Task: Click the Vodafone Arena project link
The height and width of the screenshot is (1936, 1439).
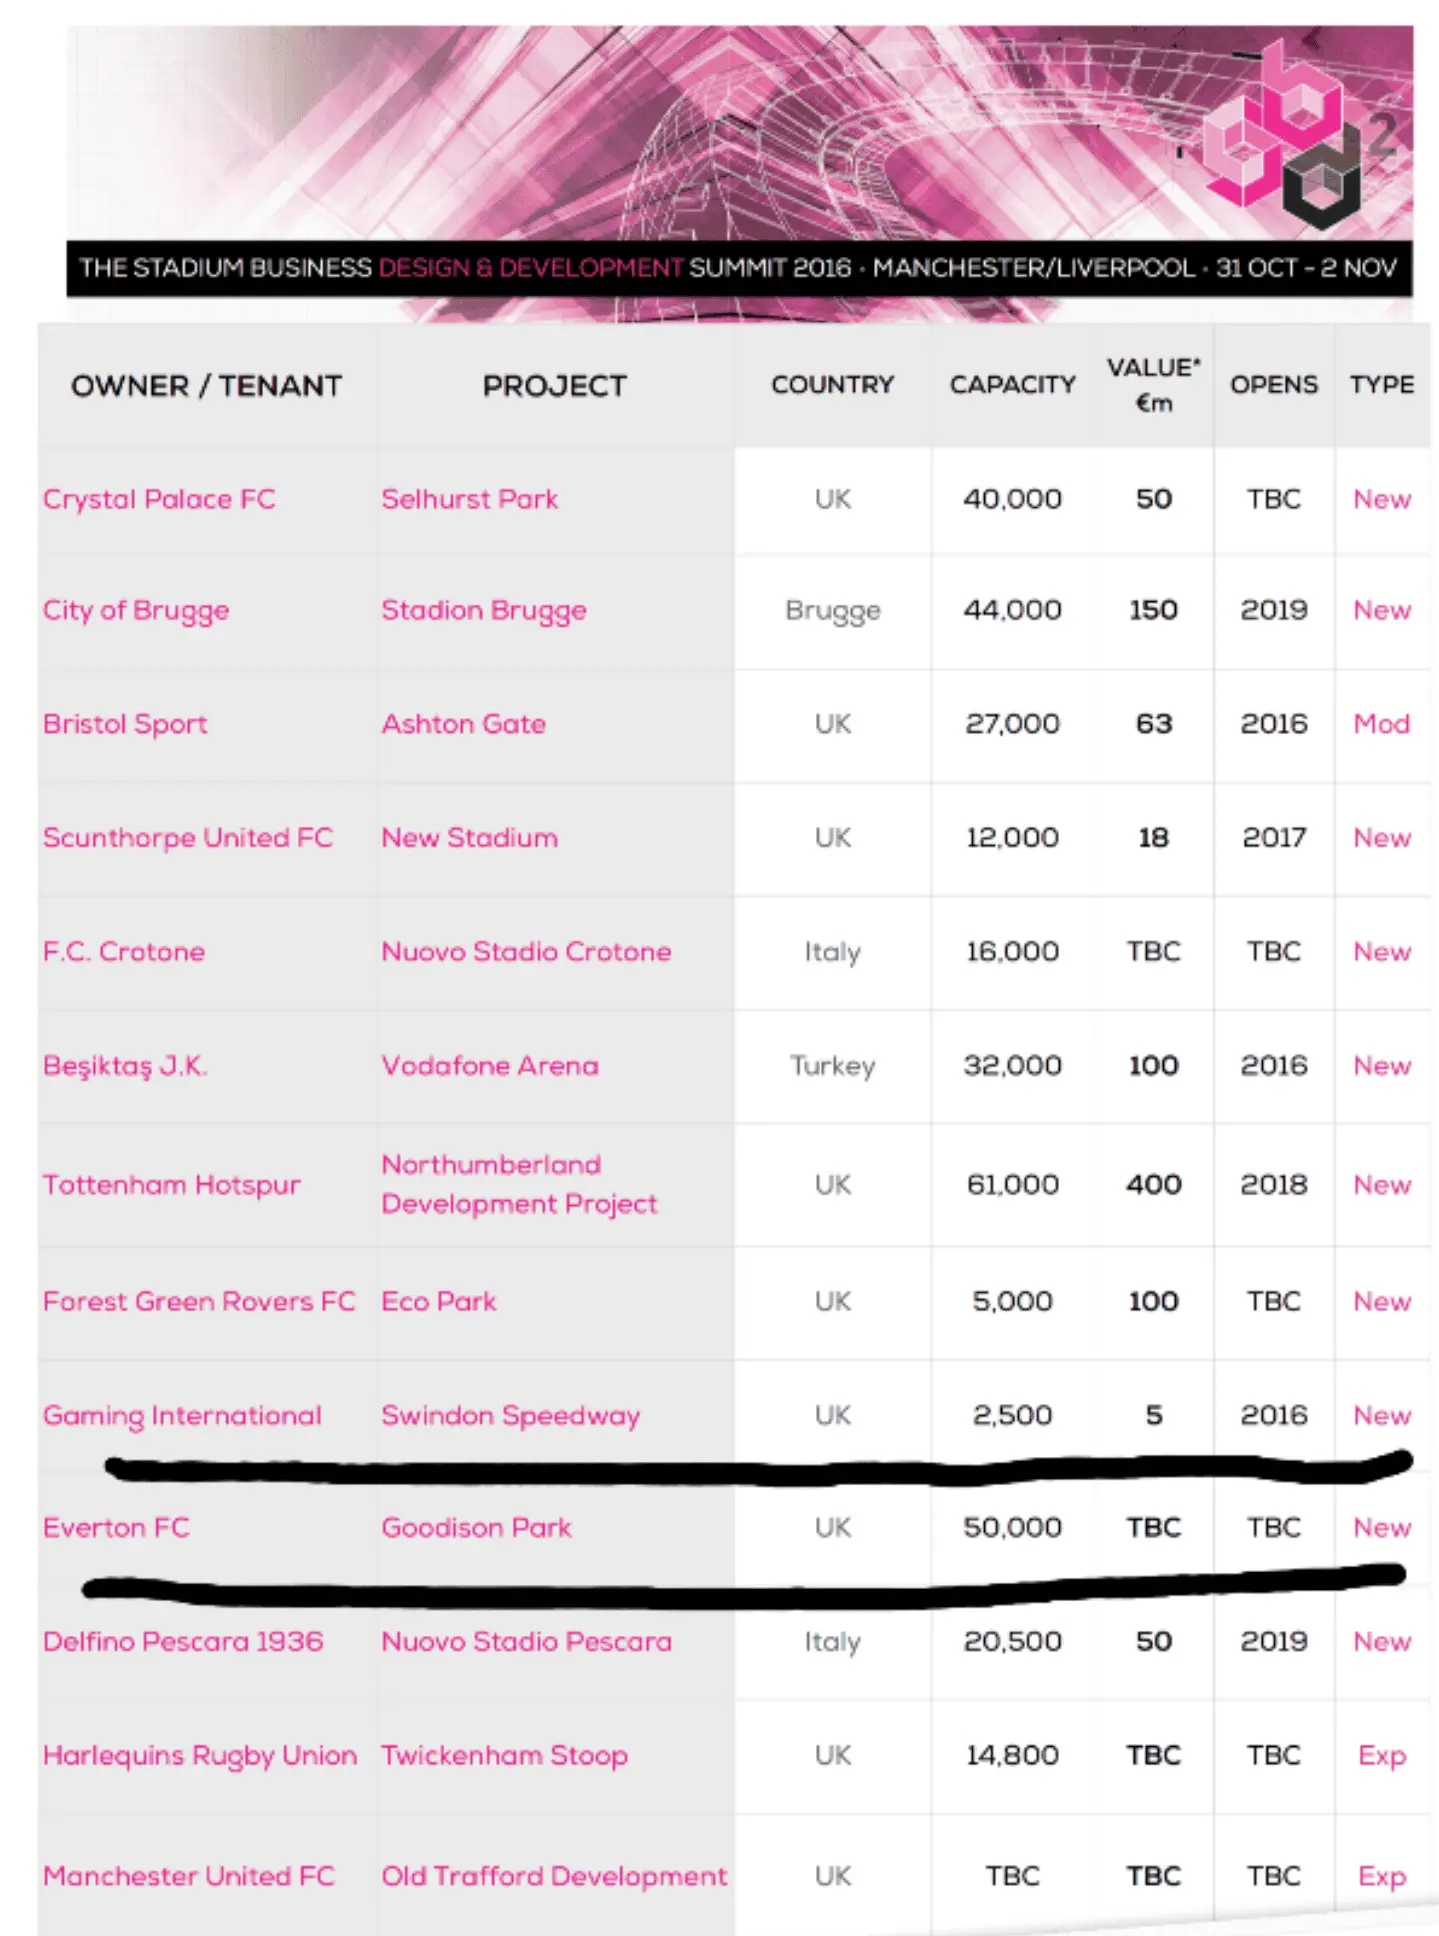Action: tap(490, 1066)
